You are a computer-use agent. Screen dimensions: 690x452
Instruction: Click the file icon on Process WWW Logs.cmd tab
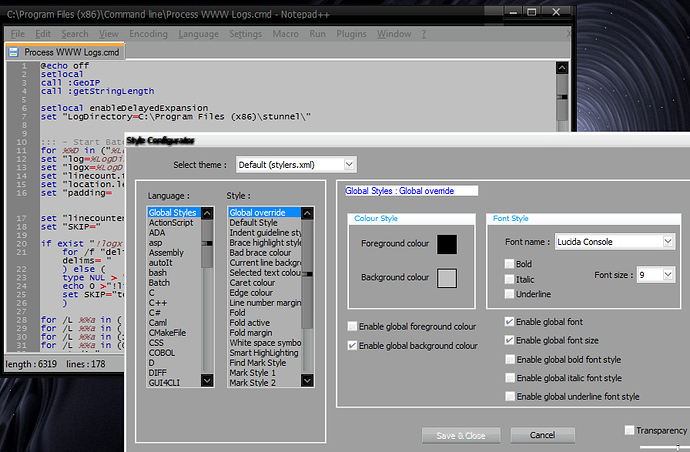pos(14,52)
